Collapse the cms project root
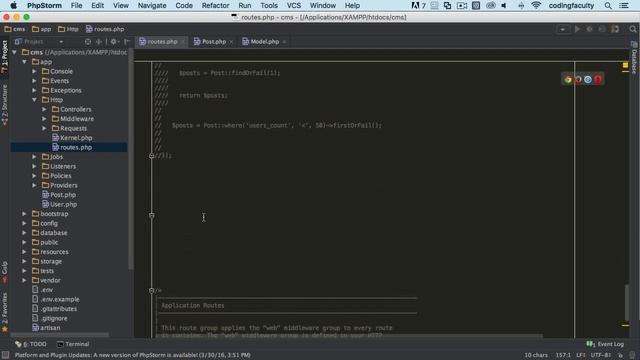The width and height of the screenshot is (640, 360). tap(15, 52)
